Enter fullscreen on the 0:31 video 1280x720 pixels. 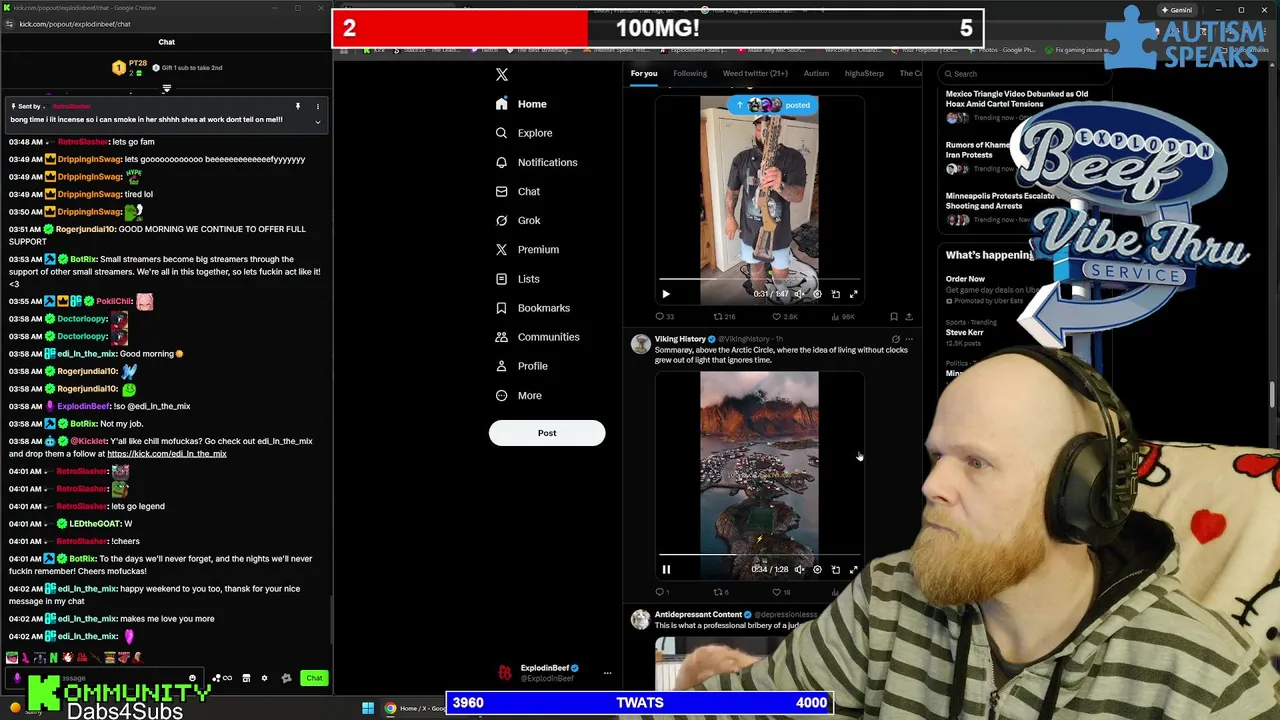click(853, 294)
